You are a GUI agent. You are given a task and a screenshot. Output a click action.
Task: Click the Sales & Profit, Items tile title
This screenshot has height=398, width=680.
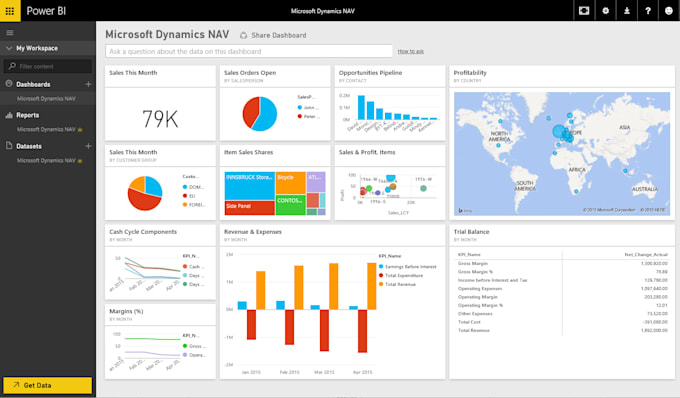tap(367, 152)
